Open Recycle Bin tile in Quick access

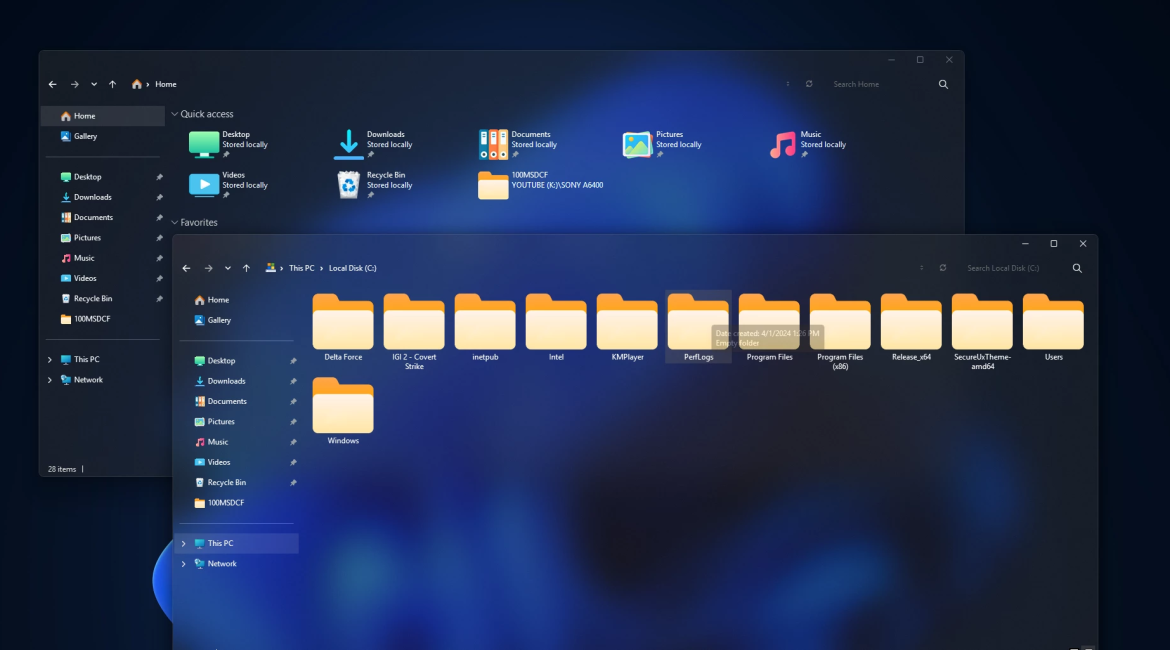point(349,185)
